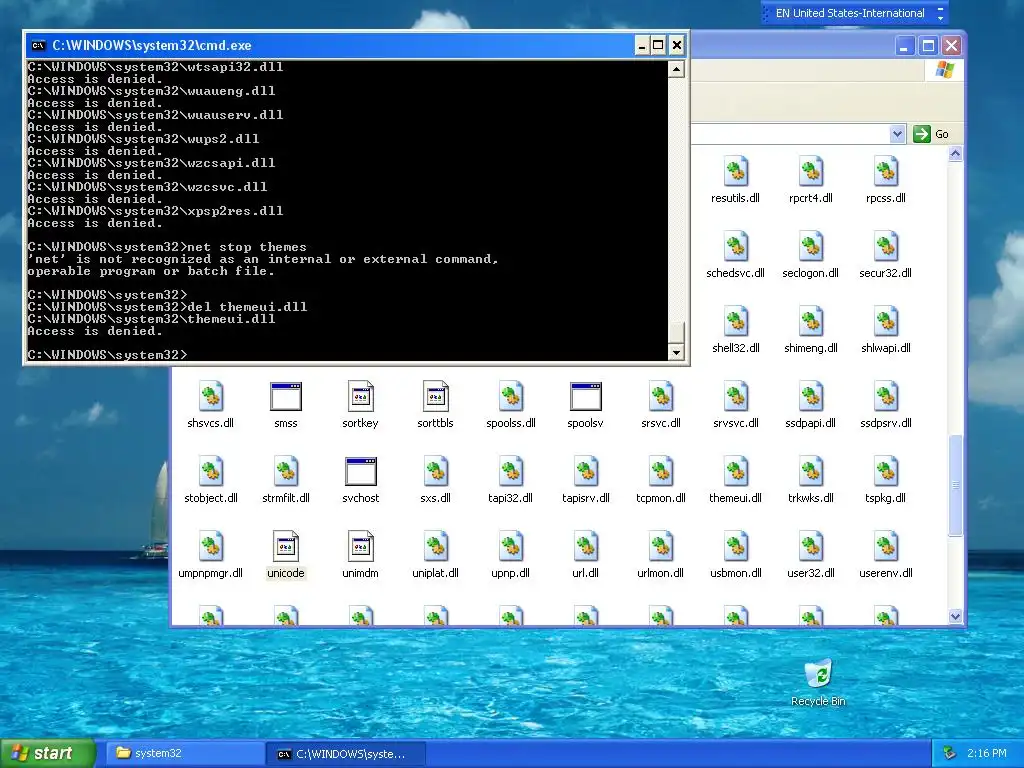Select the secur32.dll file icon
This screenshot has height=768, width=1024.
tap(886, 246)
